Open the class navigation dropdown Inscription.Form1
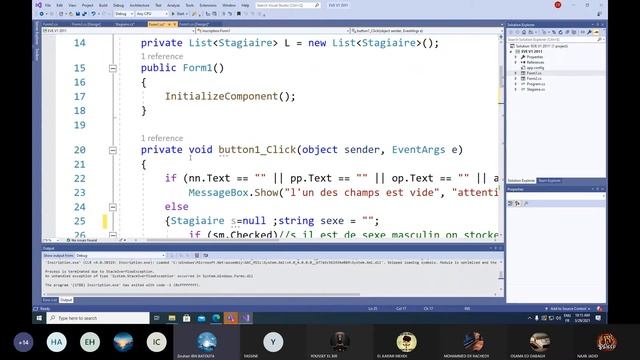This screenshot has width=640, height=360. pos(273,31)
